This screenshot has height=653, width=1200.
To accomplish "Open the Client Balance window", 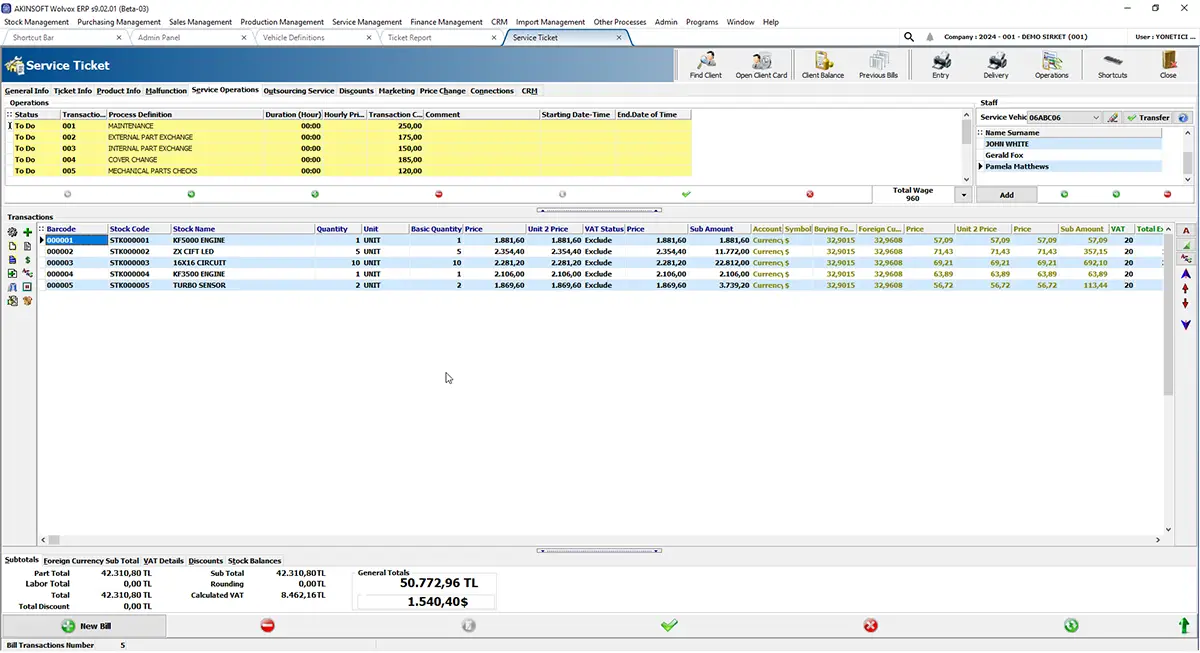I will click(823, 65).
